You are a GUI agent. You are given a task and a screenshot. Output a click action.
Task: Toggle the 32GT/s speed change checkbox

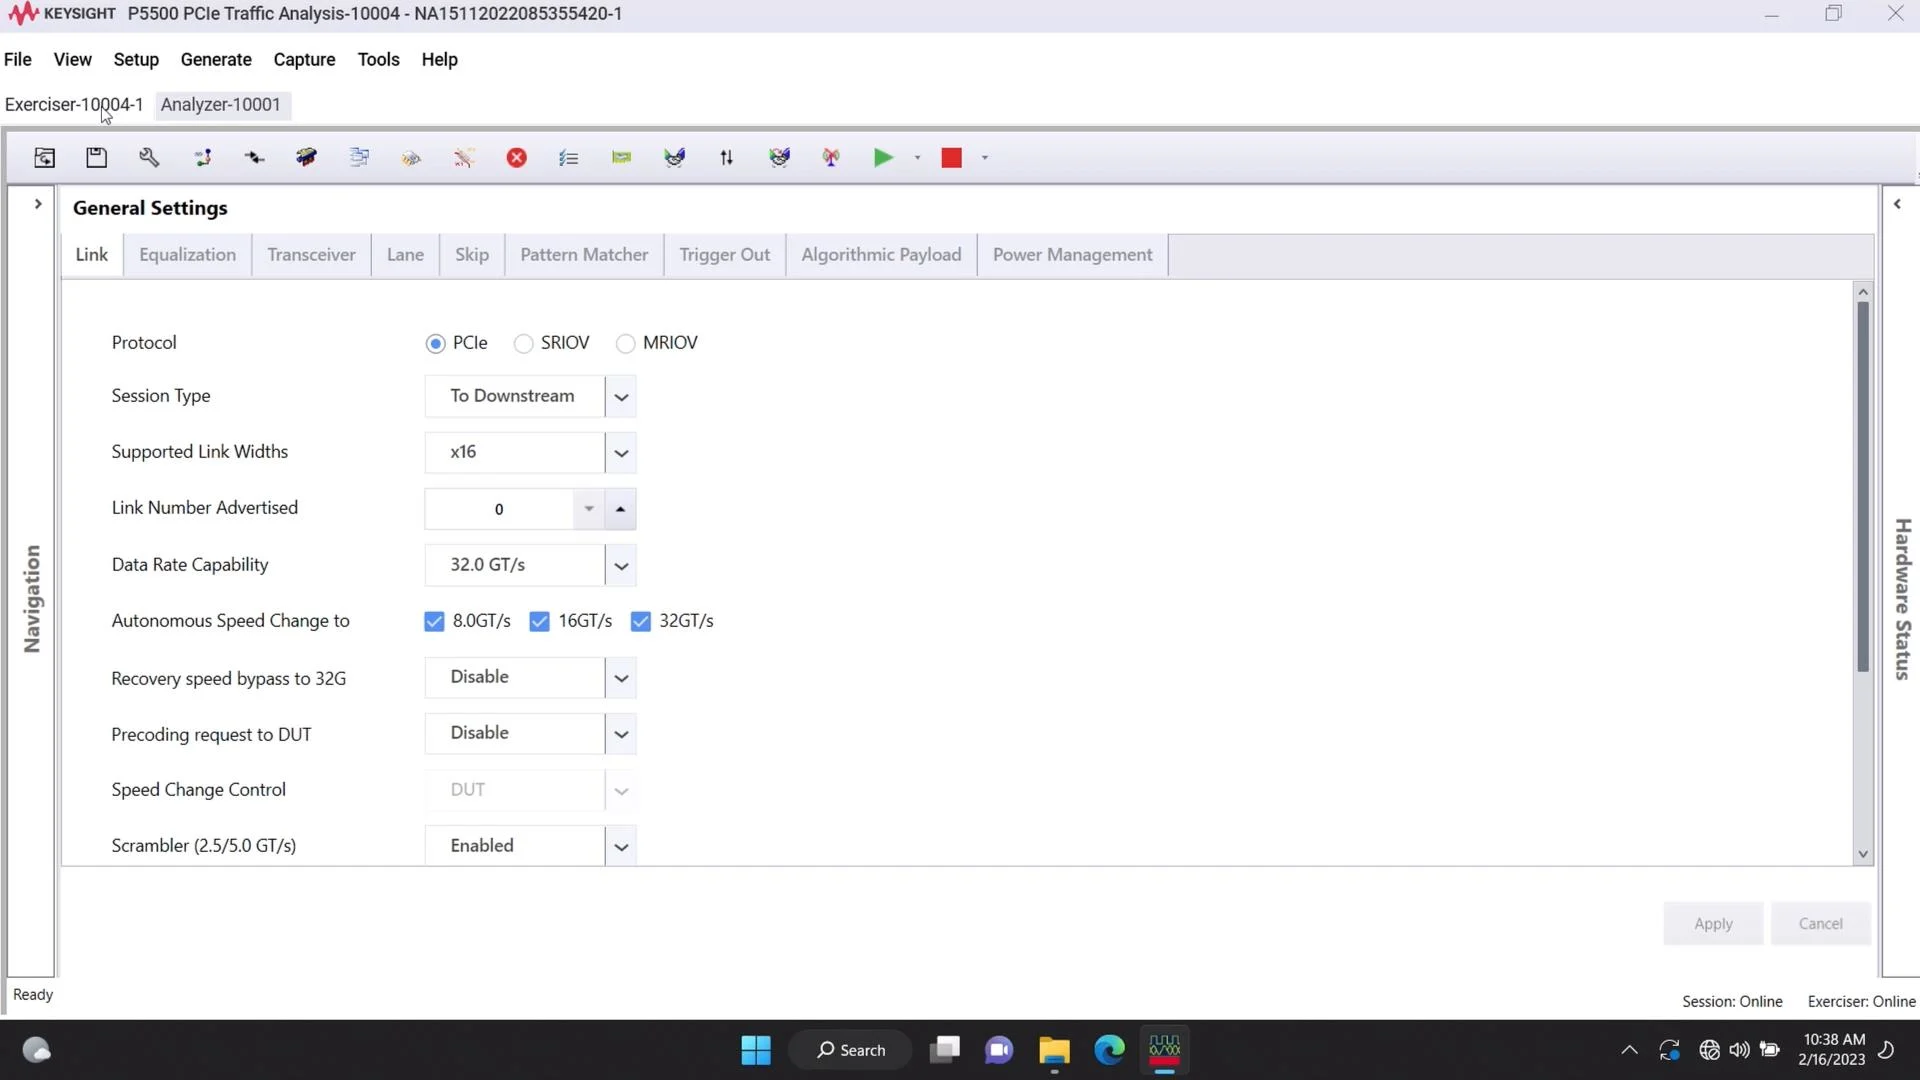(641, 621)
